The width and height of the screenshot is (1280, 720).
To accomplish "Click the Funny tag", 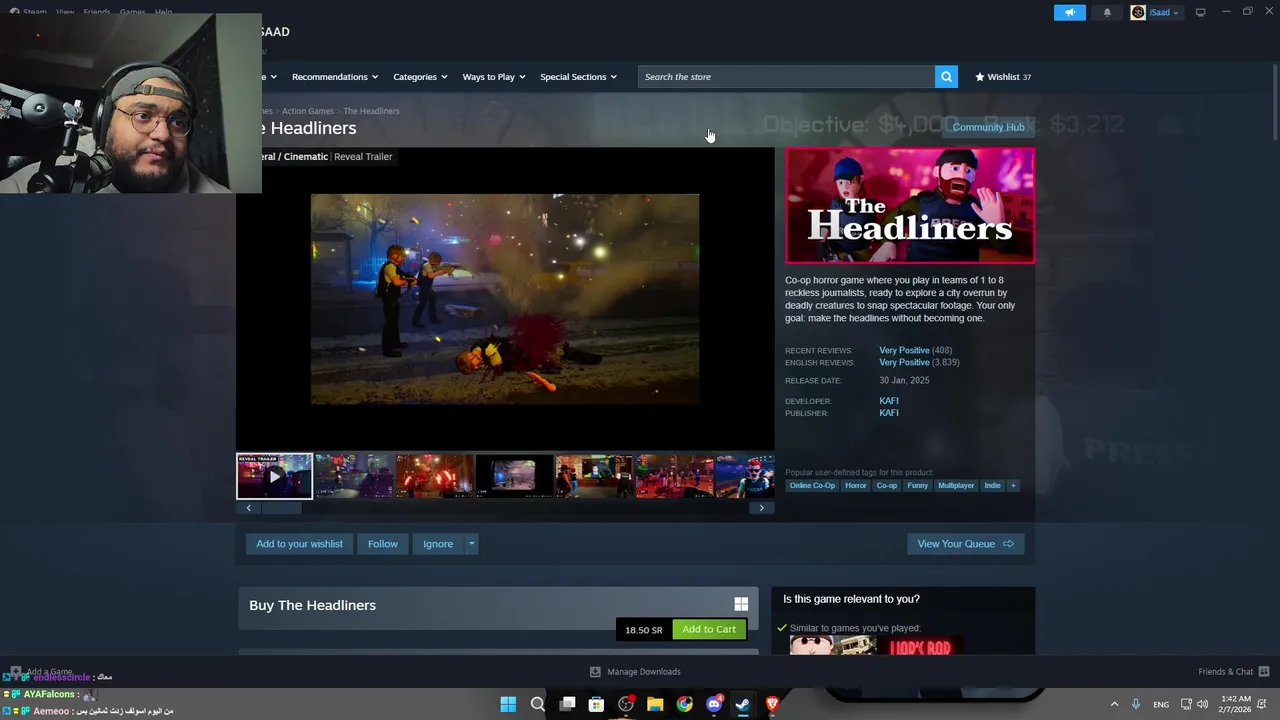I will (x=917, y=486).
